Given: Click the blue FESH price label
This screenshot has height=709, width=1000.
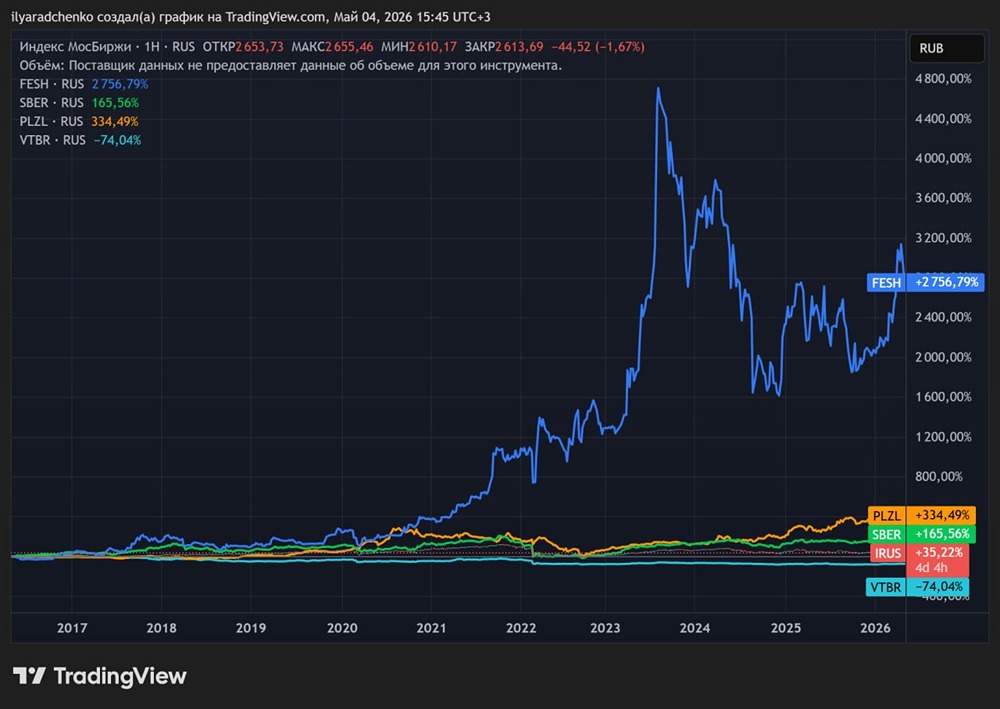Looking at the screenshot, I should [886, 282].
